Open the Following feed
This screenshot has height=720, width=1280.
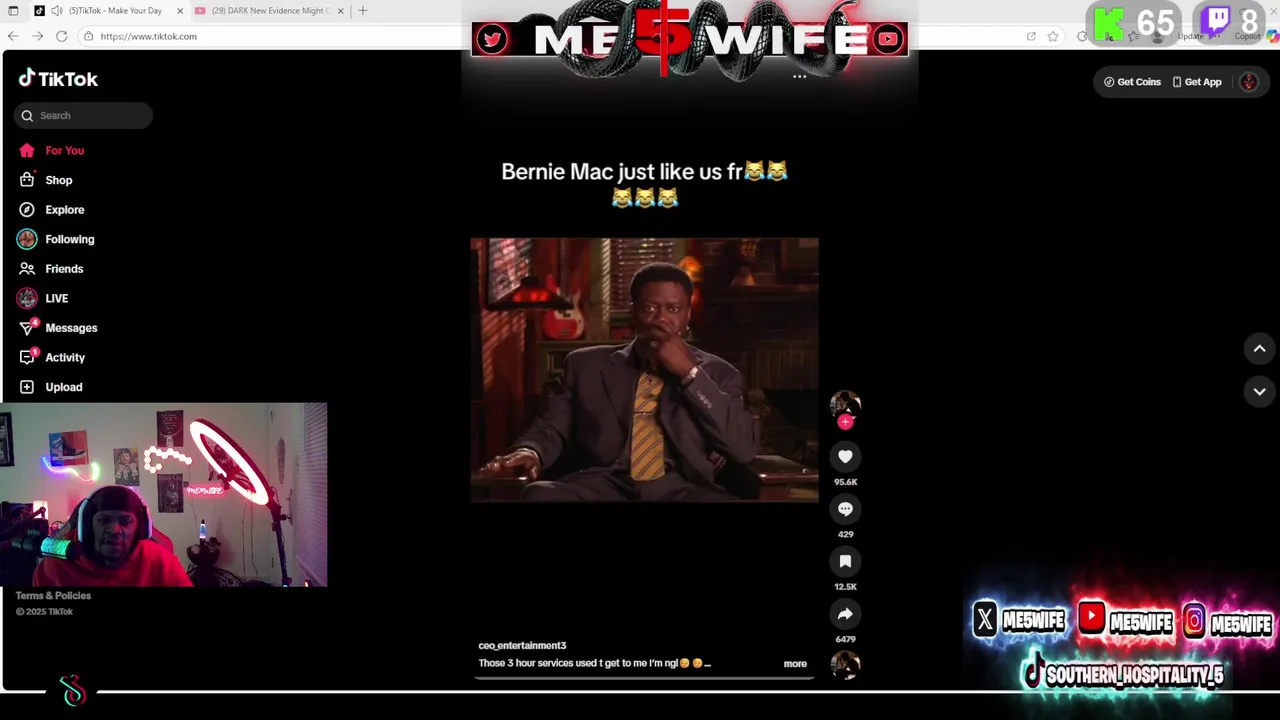coord(69,239)
